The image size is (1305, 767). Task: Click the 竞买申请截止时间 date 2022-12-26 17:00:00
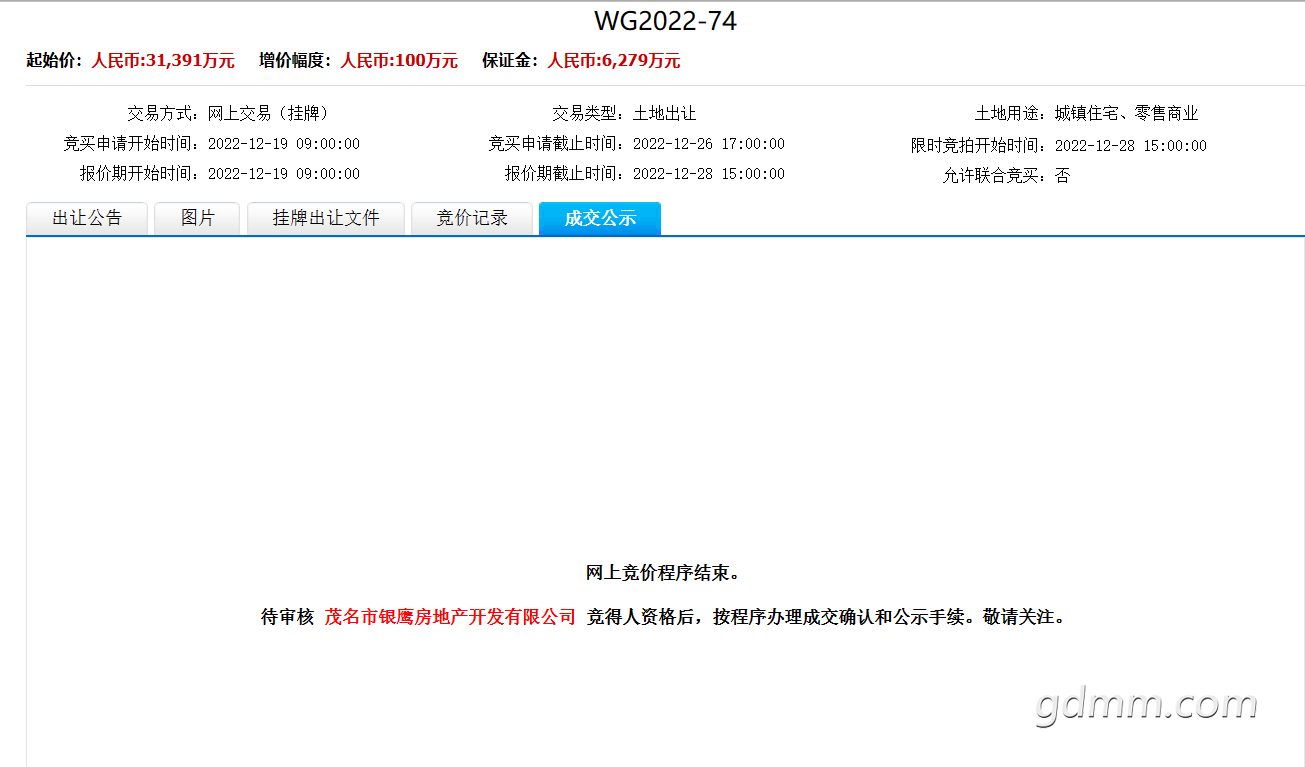(708, 144)
